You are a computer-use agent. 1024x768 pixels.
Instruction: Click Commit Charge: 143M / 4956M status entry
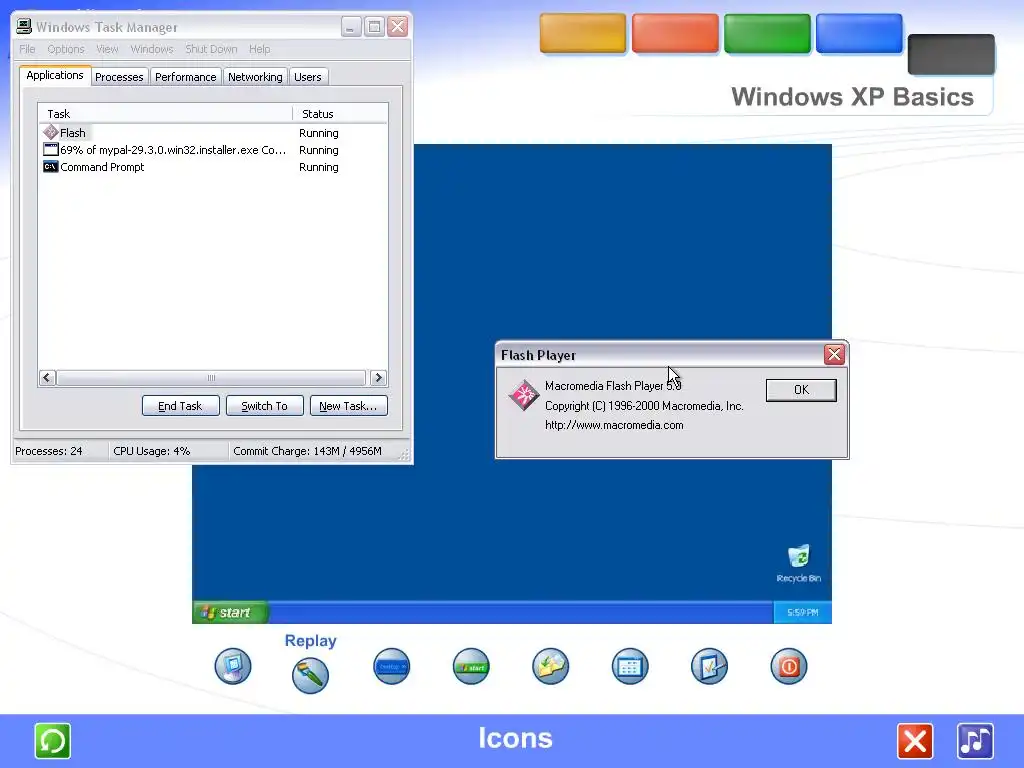307,451
